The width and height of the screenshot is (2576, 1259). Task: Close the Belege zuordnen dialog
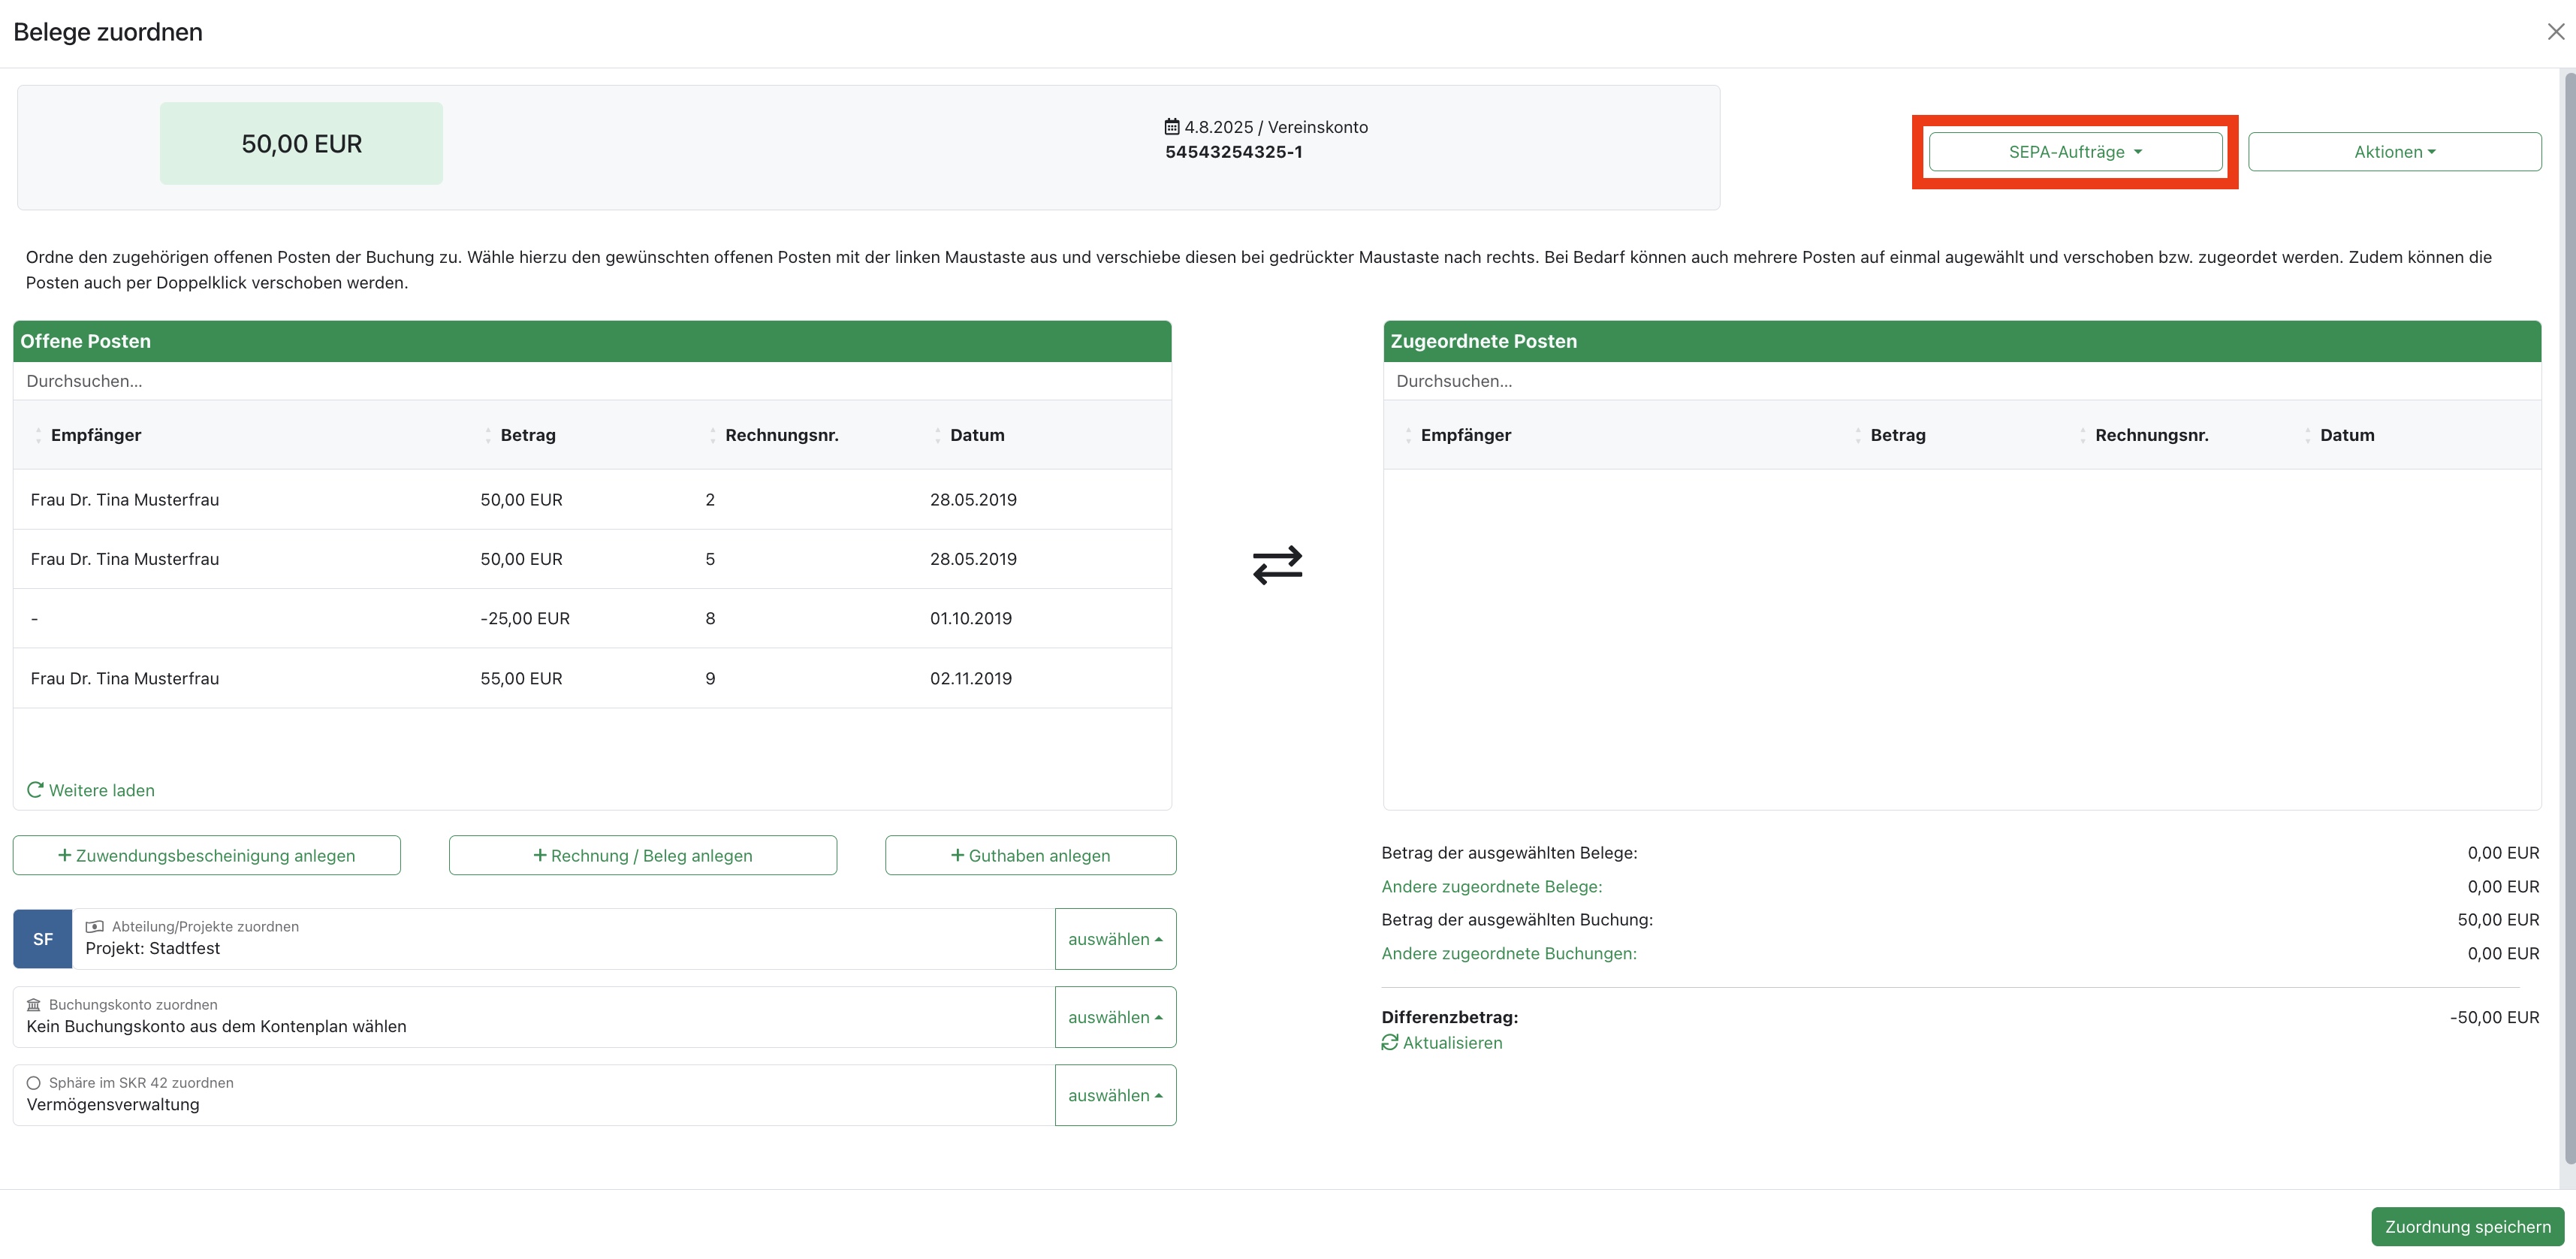(x=2555, y=32)
